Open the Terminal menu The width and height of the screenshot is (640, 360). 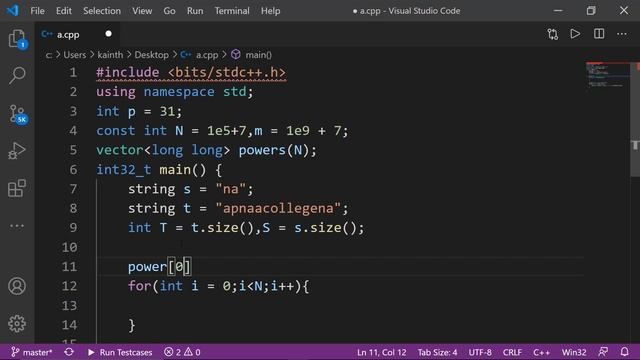[232, 11]
